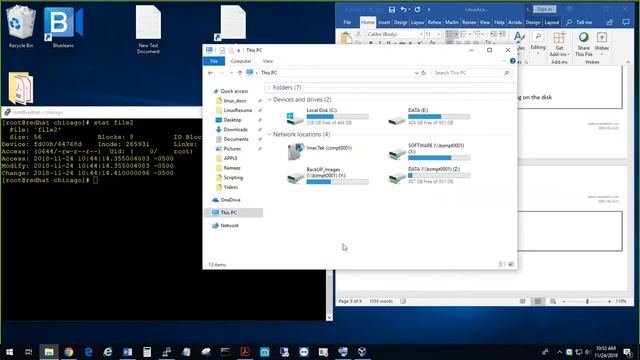Image resolution: width=640 pixels, height=360 pixels.
Task: Click the Undo arrow in Word
Action: (403, 9)
